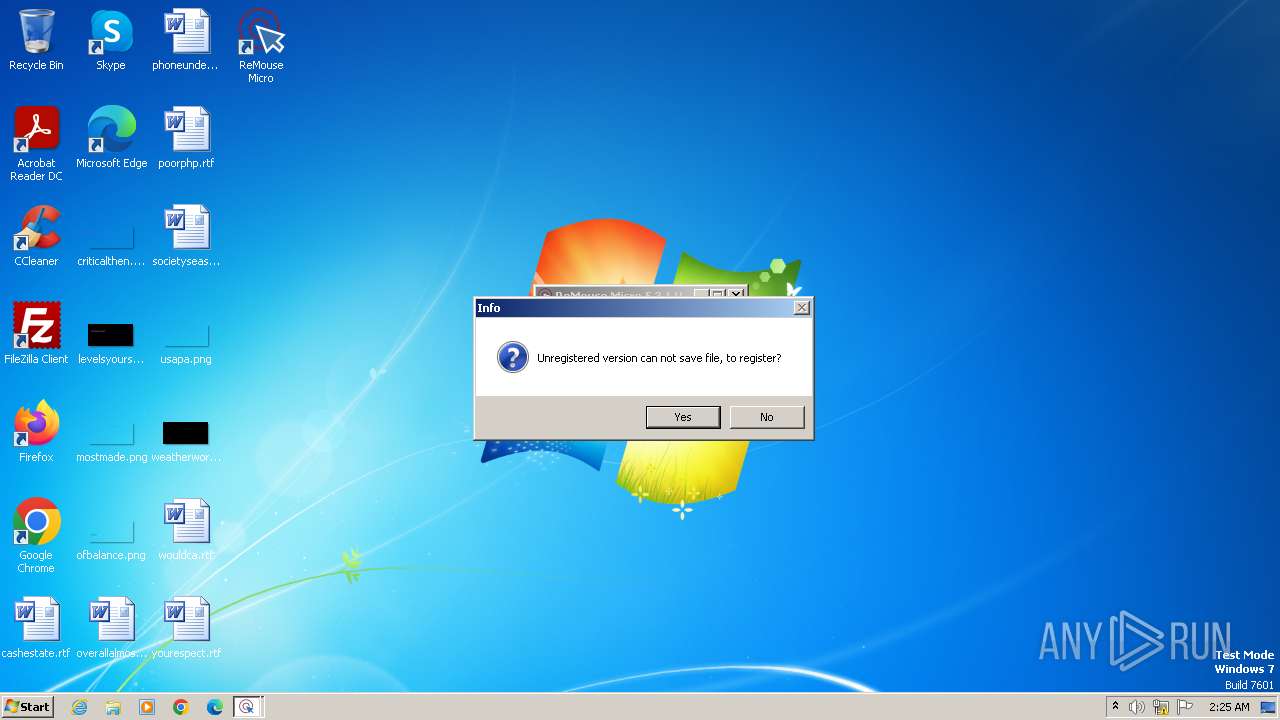
Task: Open Windows Explorer from taskbar
Action: pos(113,707)
